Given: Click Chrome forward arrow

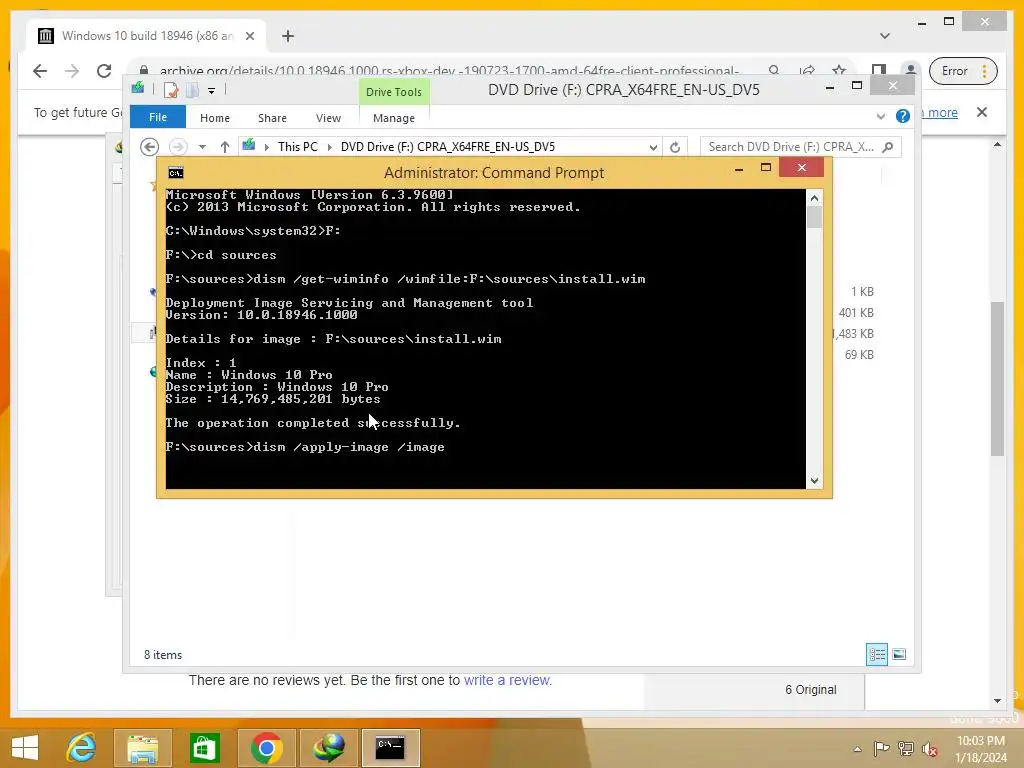Looking at the screenshot, I should coord(72,71).
